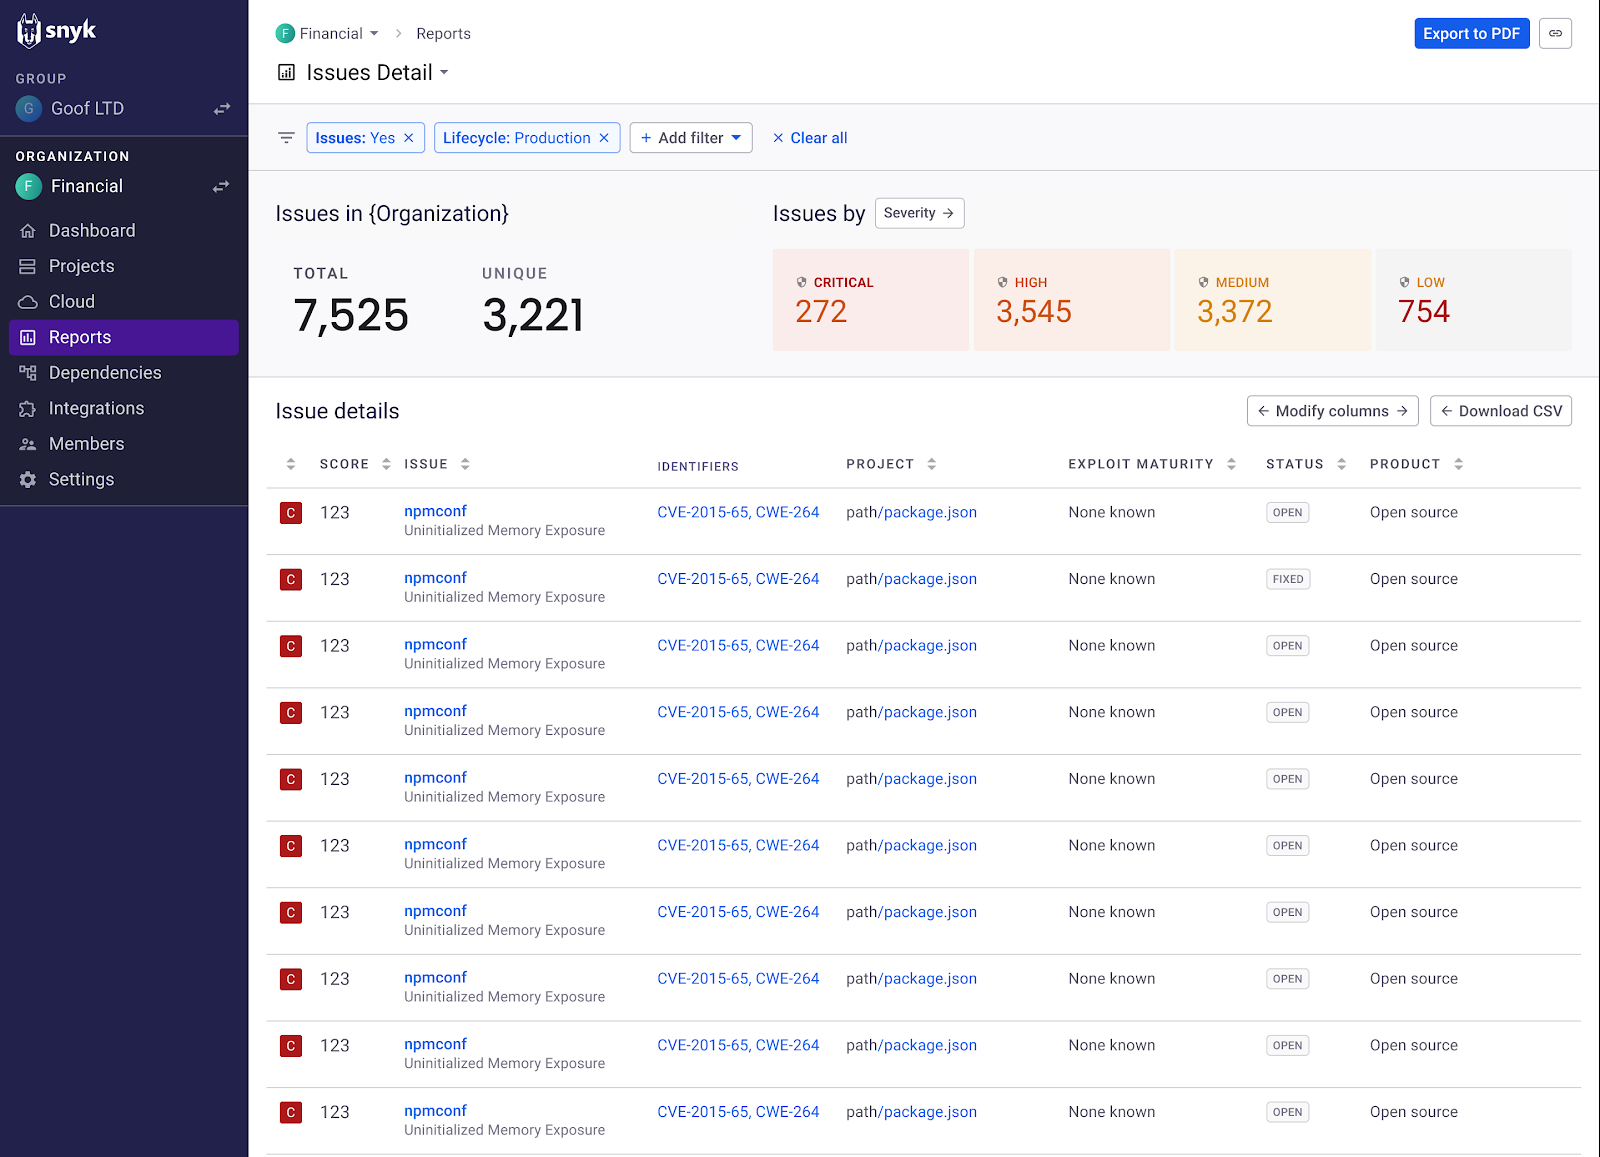Click the Issue details heading

[337, 411]
